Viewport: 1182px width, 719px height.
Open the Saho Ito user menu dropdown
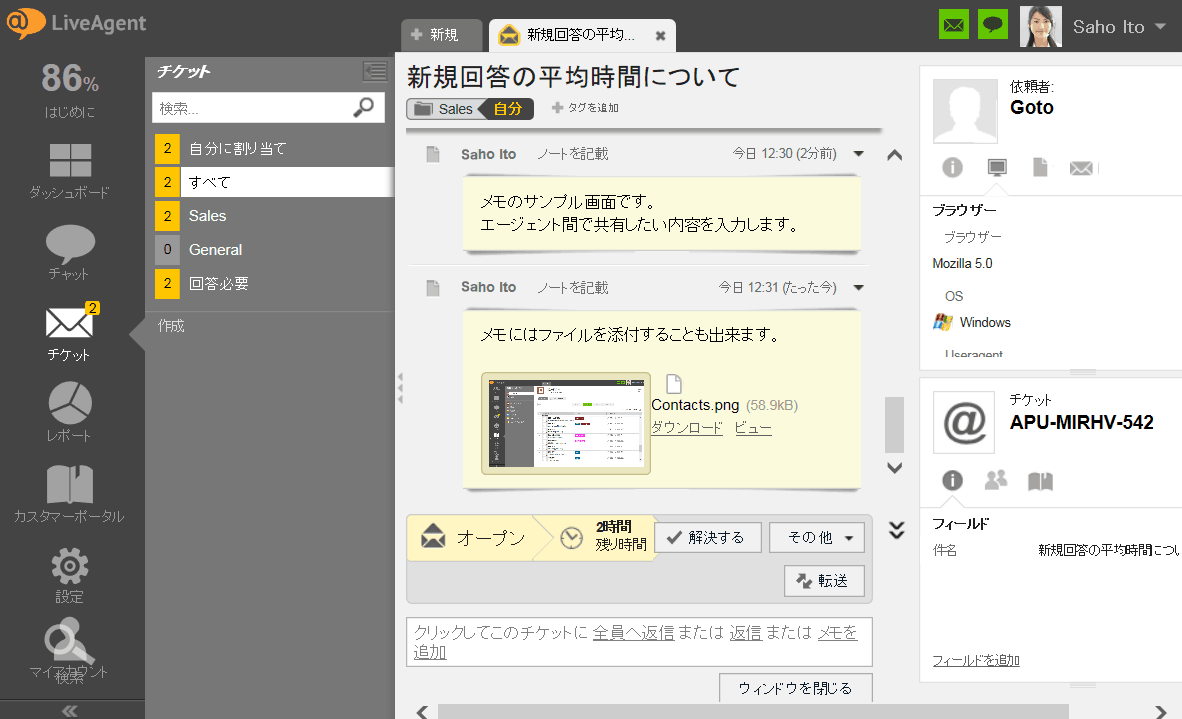[1159, 27]
